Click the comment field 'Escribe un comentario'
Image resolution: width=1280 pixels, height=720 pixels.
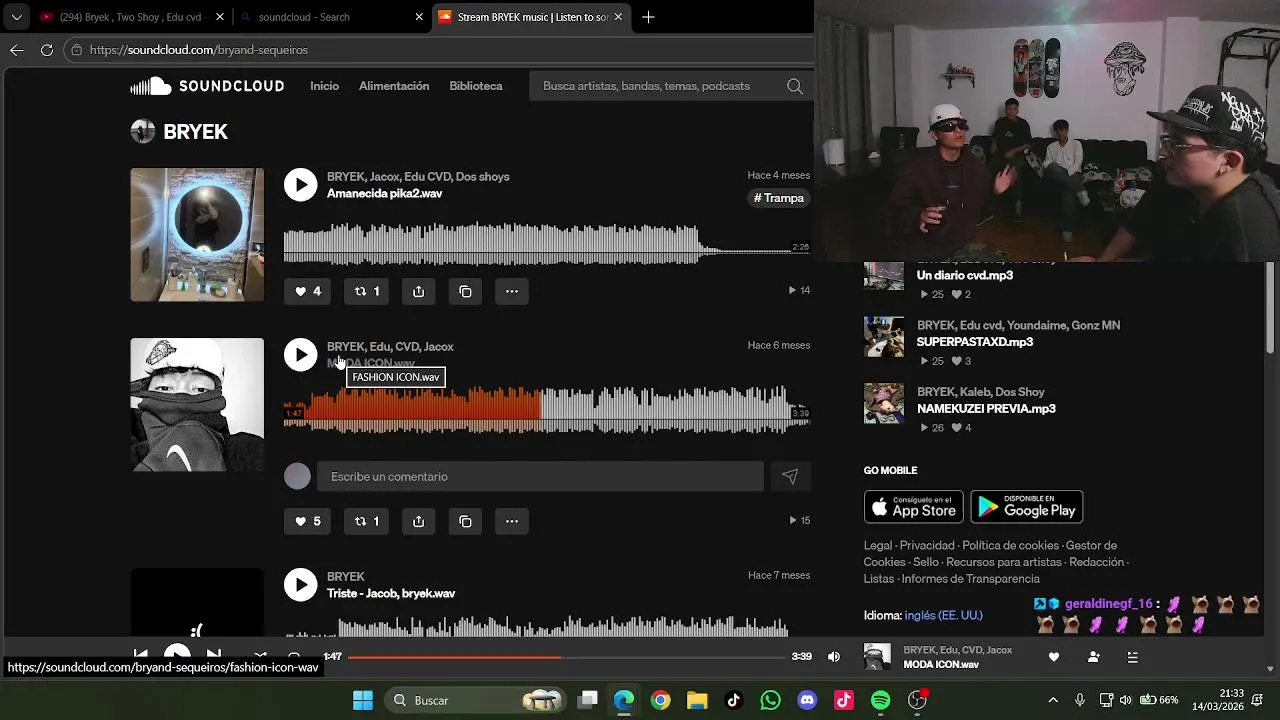coord(540,477)
